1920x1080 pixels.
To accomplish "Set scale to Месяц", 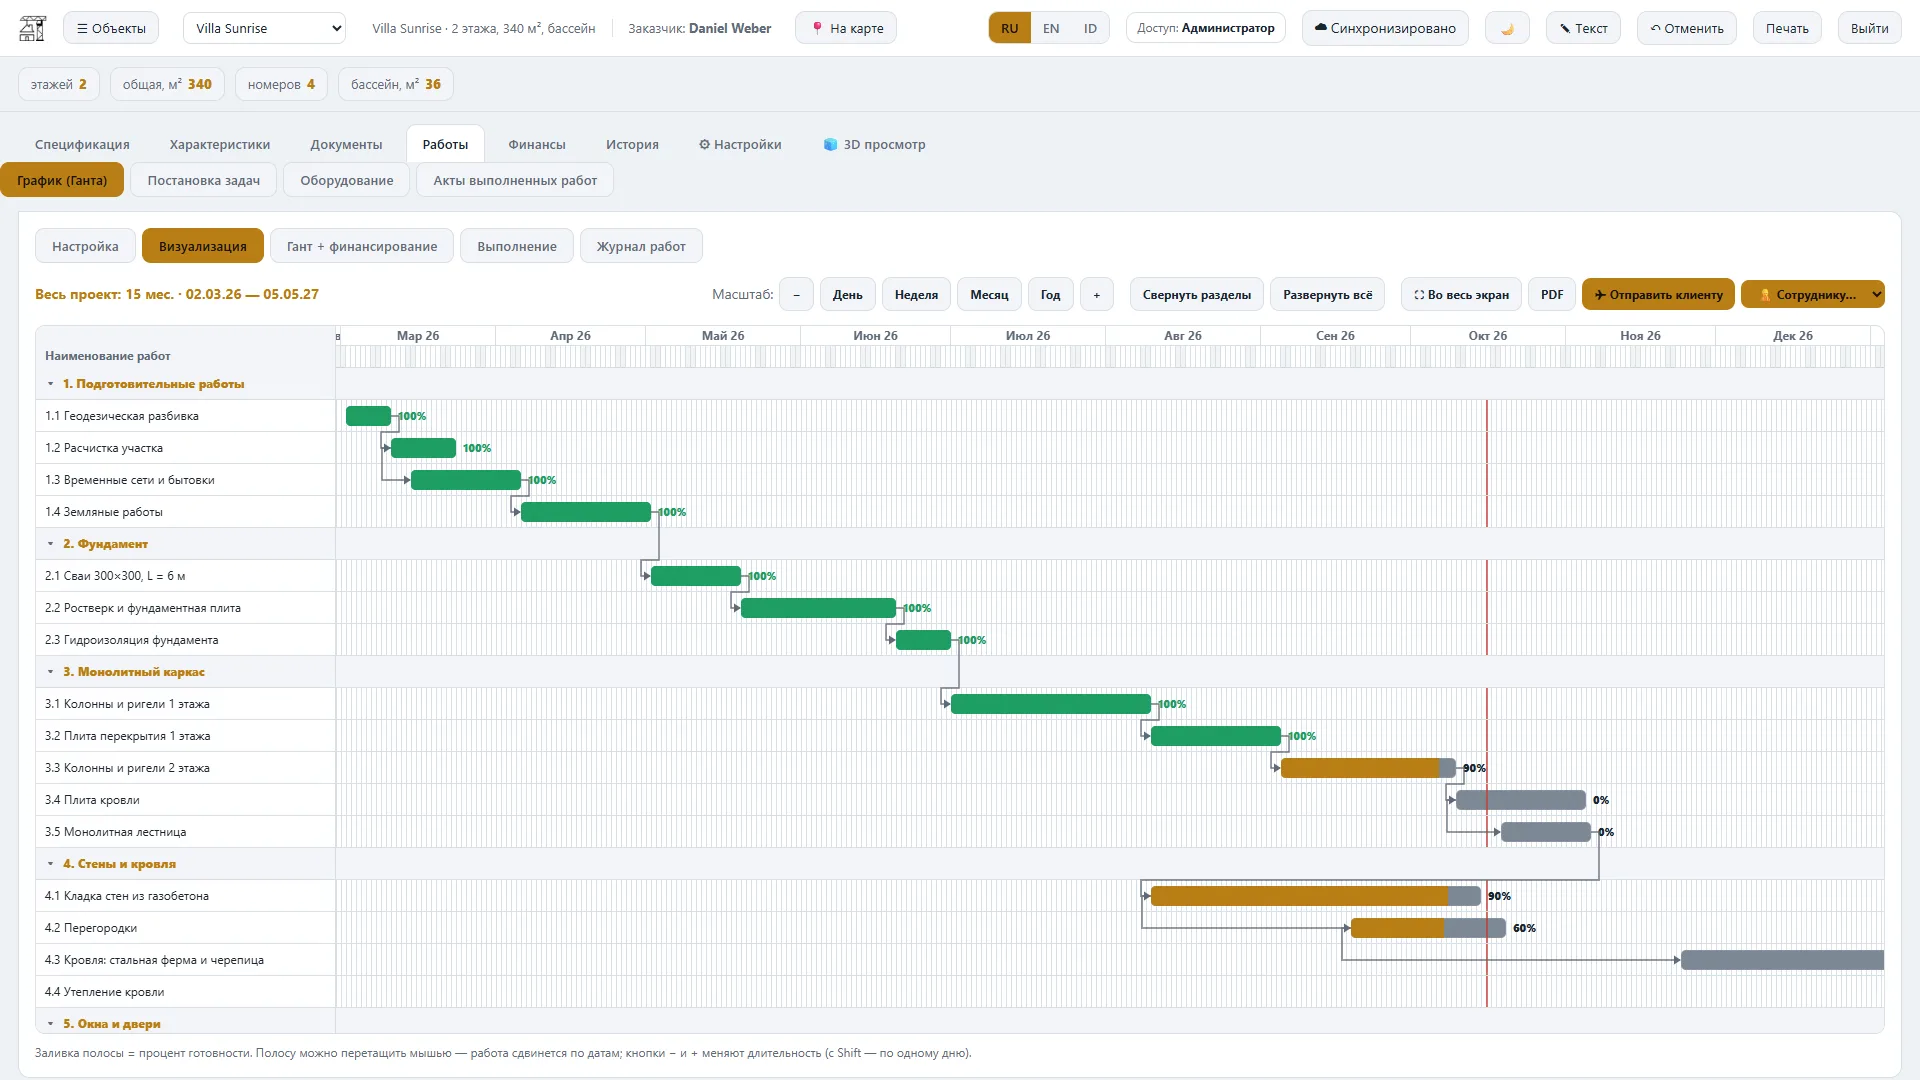I will click(x=989, y=295).
